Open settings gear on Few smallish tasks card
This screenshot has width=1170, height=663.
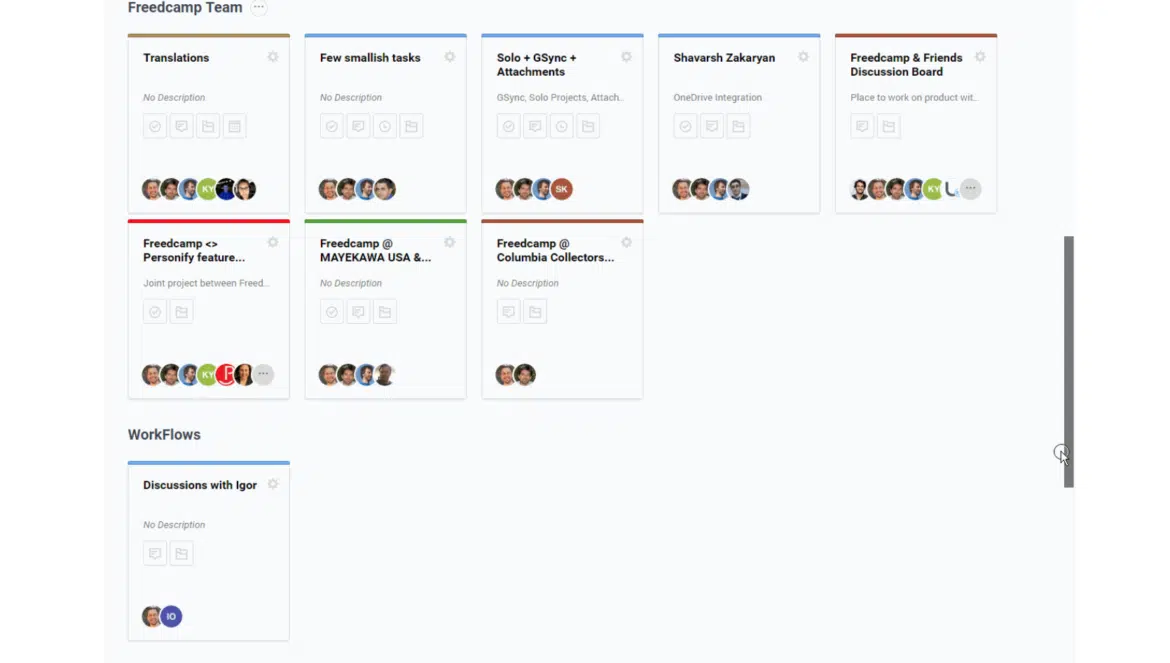pyautogui.click(x=450, y=58)
